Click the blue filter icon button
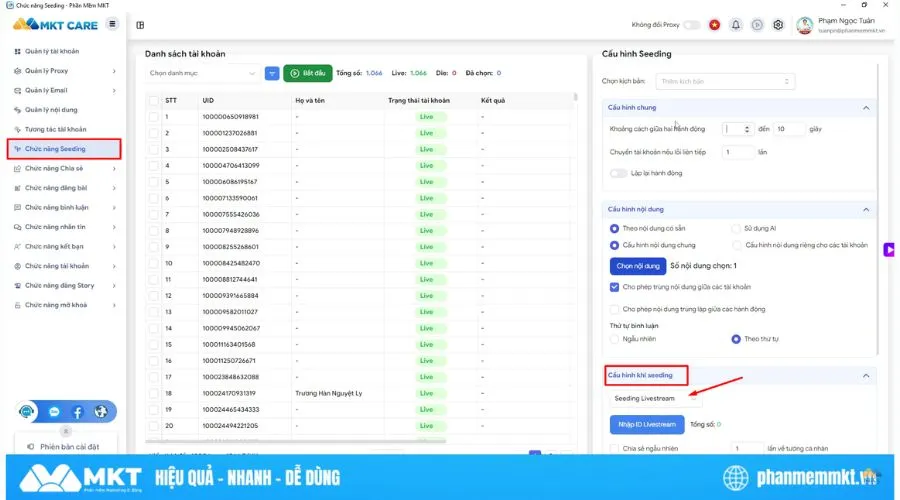The width and height of the screenshot is (900, 500). [x=272, y=73]
